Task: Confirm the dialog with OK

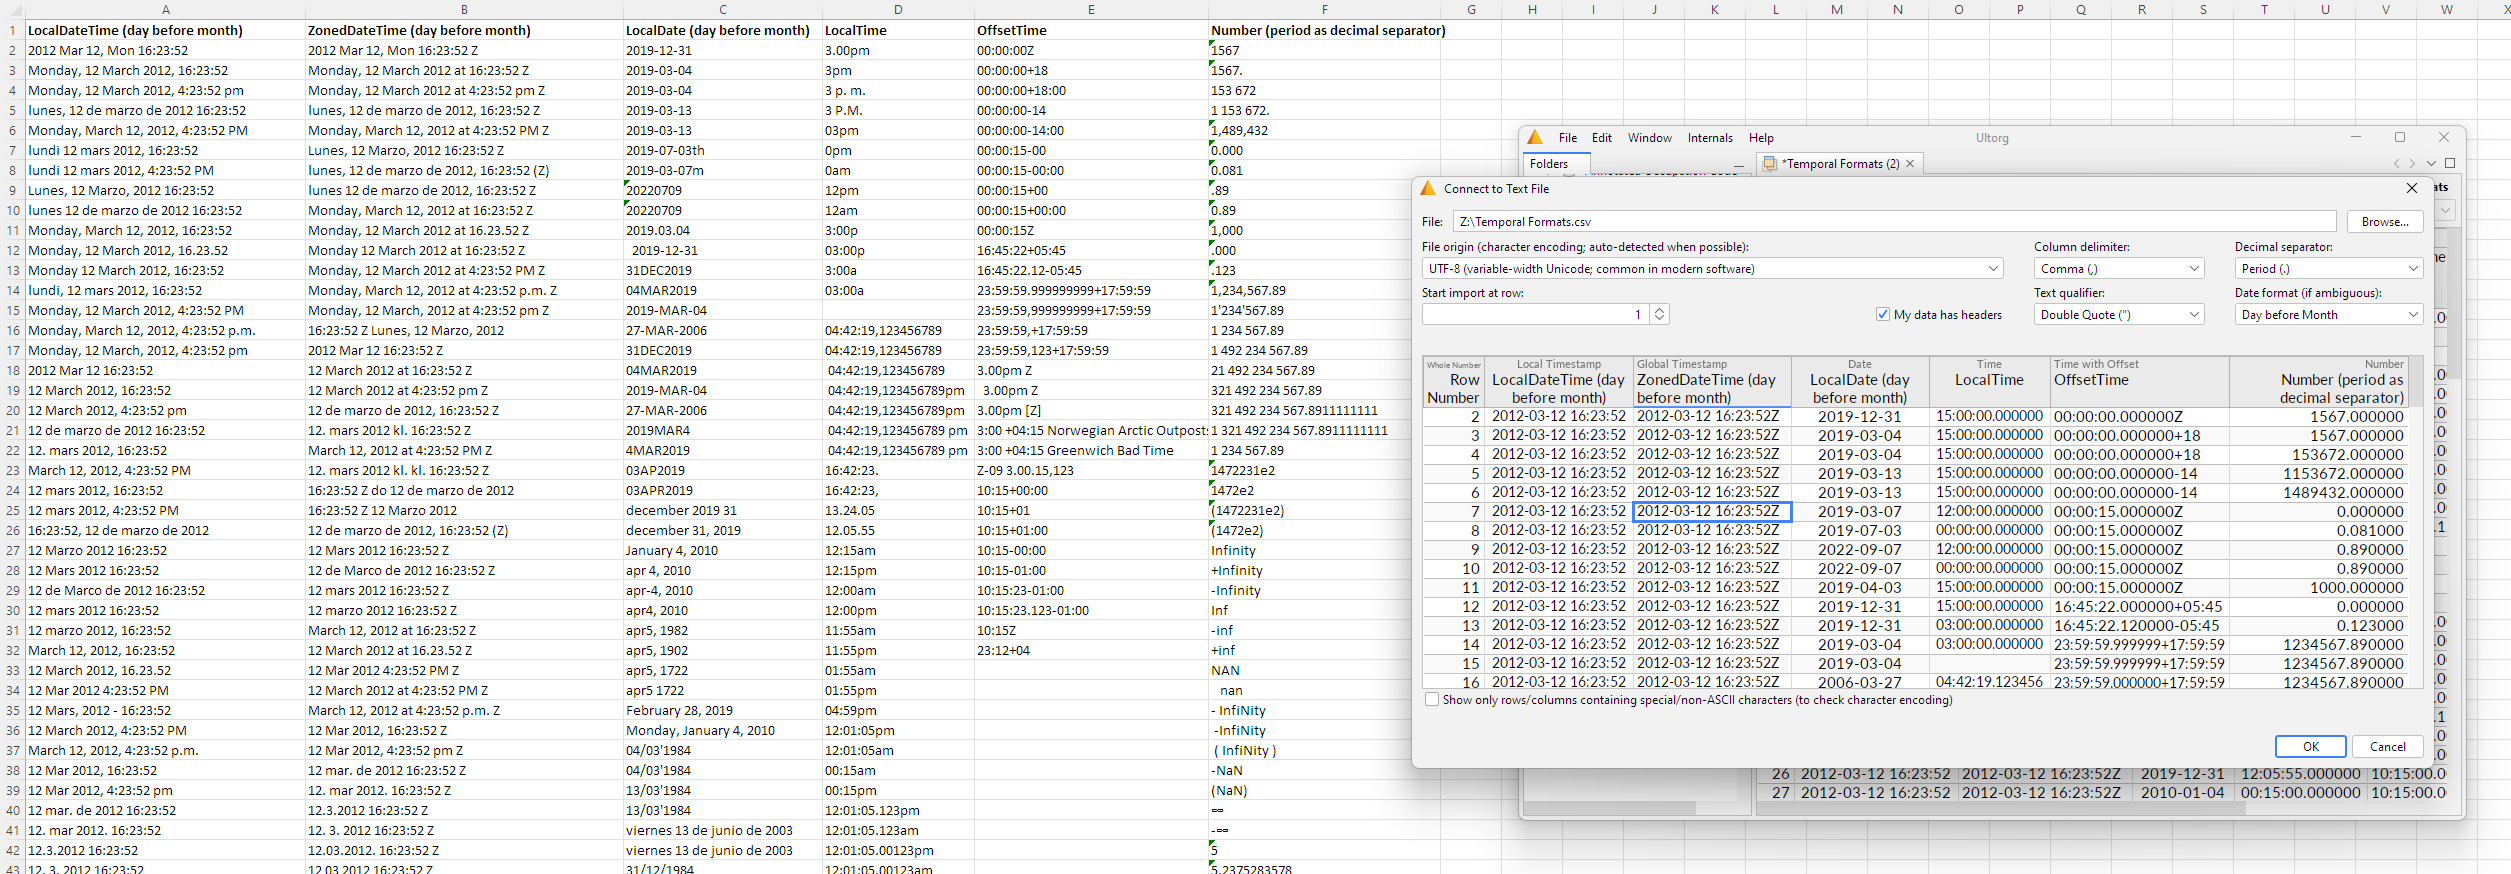Action: tap(2311, 746)
